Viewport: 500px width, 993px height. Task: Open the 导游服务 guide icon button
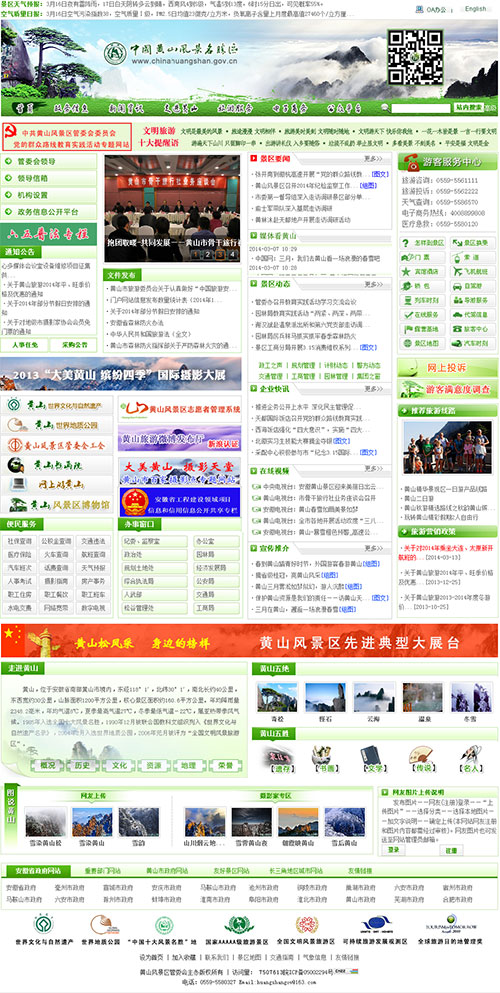click(473, 300)
